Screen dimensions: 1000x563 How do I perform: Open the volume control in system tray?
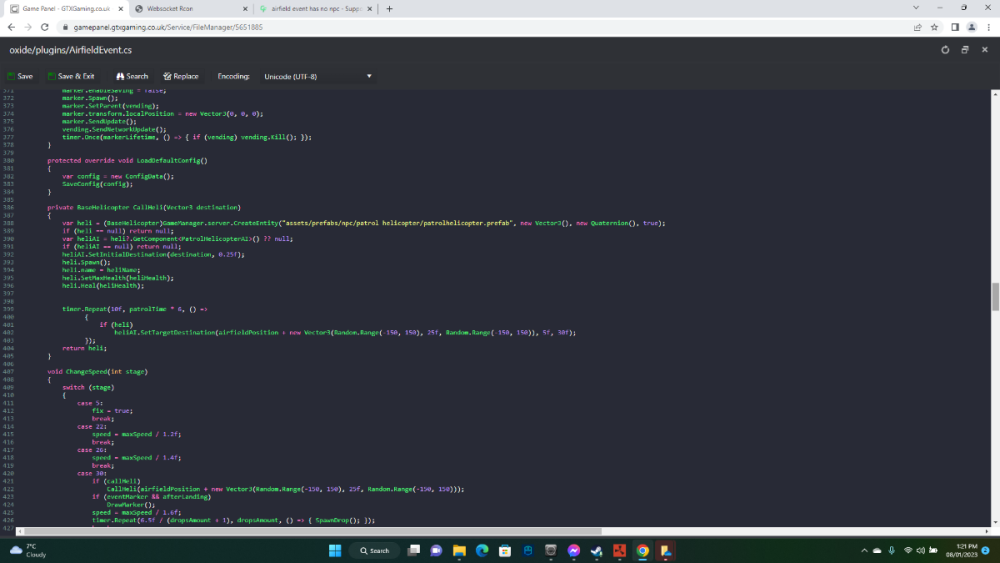coord(920,550)
